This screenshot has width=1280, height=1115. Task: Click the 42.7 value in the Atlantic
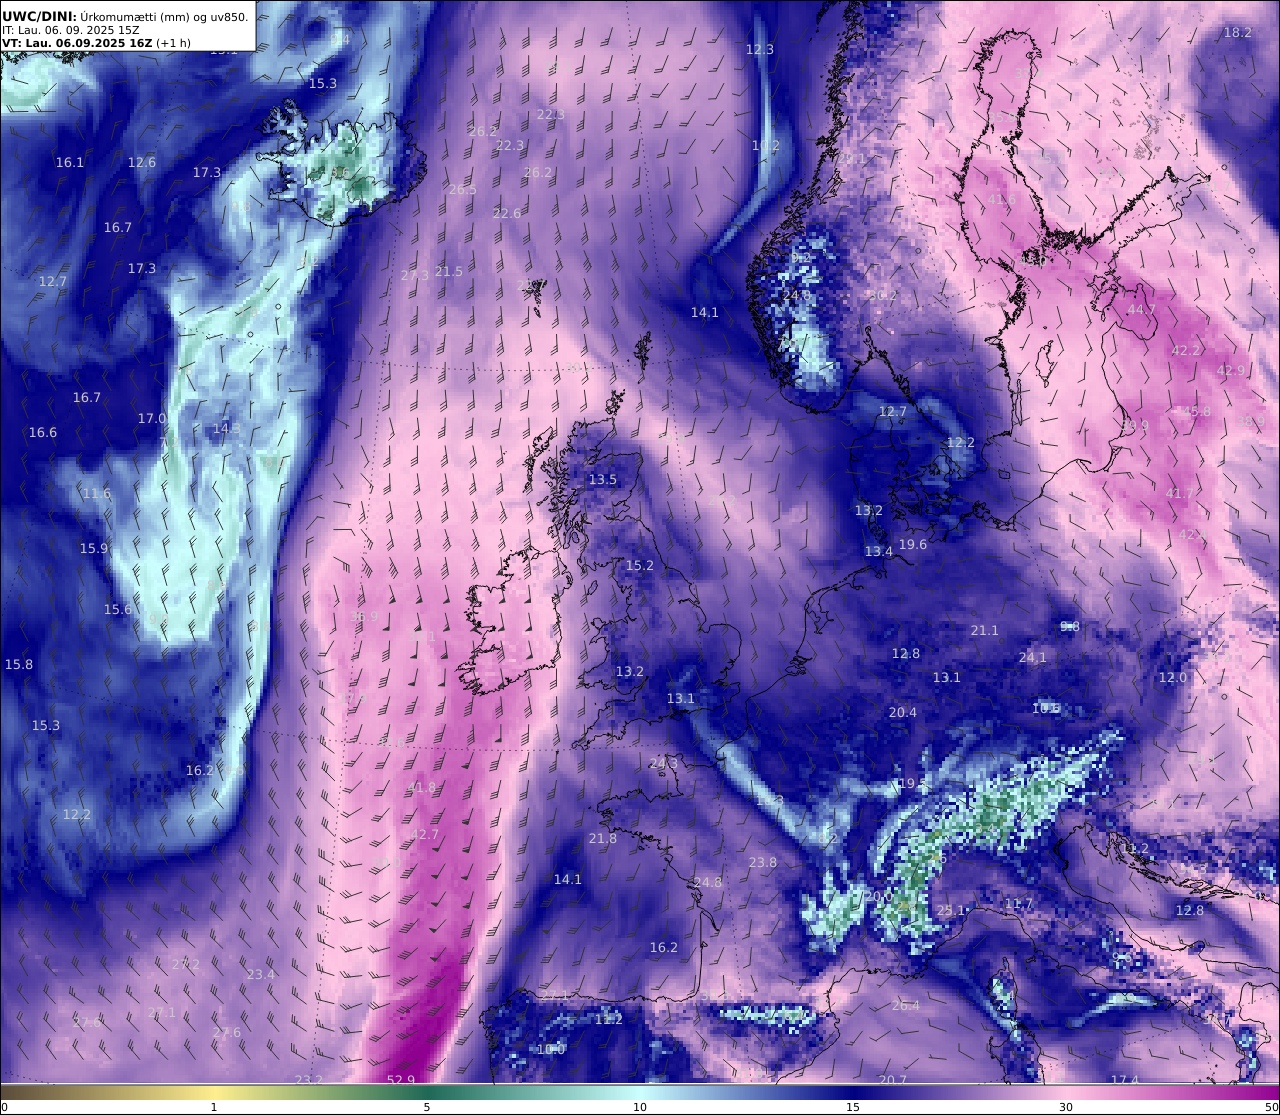(x=425, y=834)
